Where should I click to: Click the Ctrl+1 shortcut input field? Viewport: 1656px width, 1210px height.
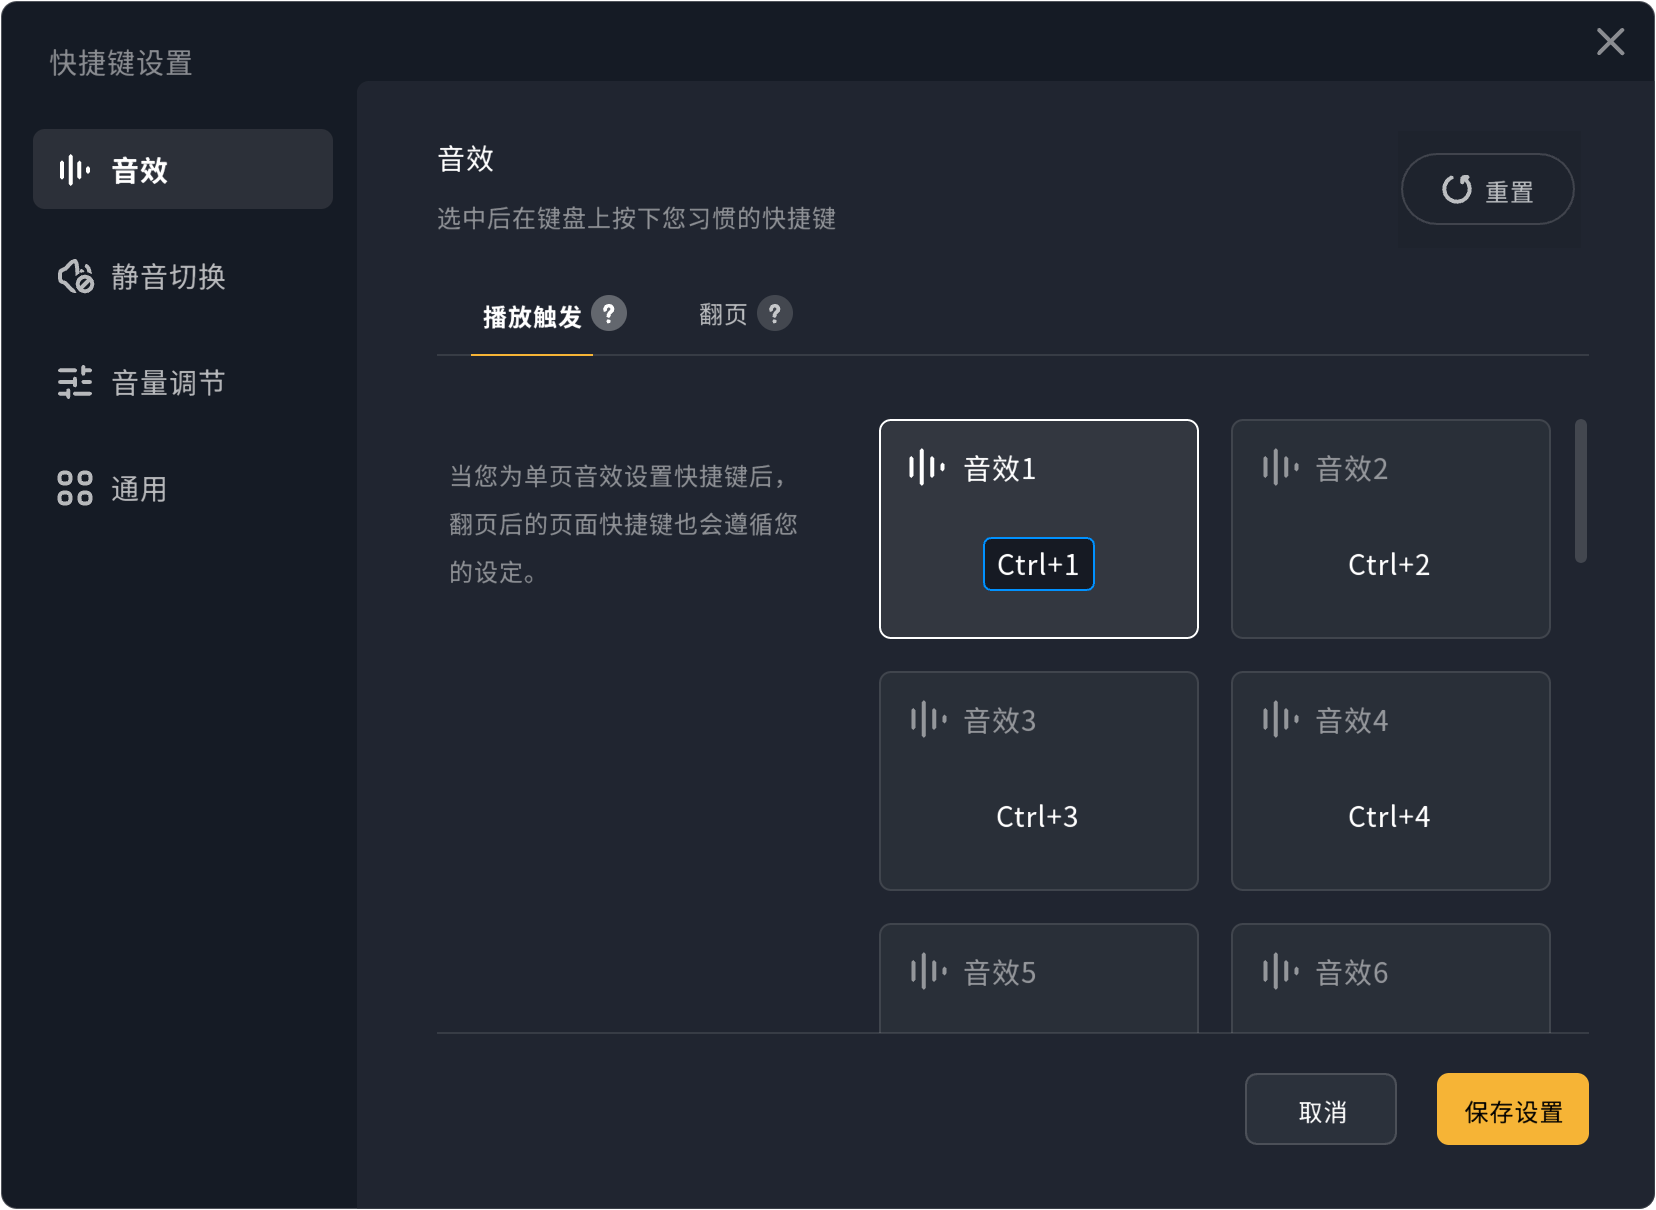(1038, 564)
